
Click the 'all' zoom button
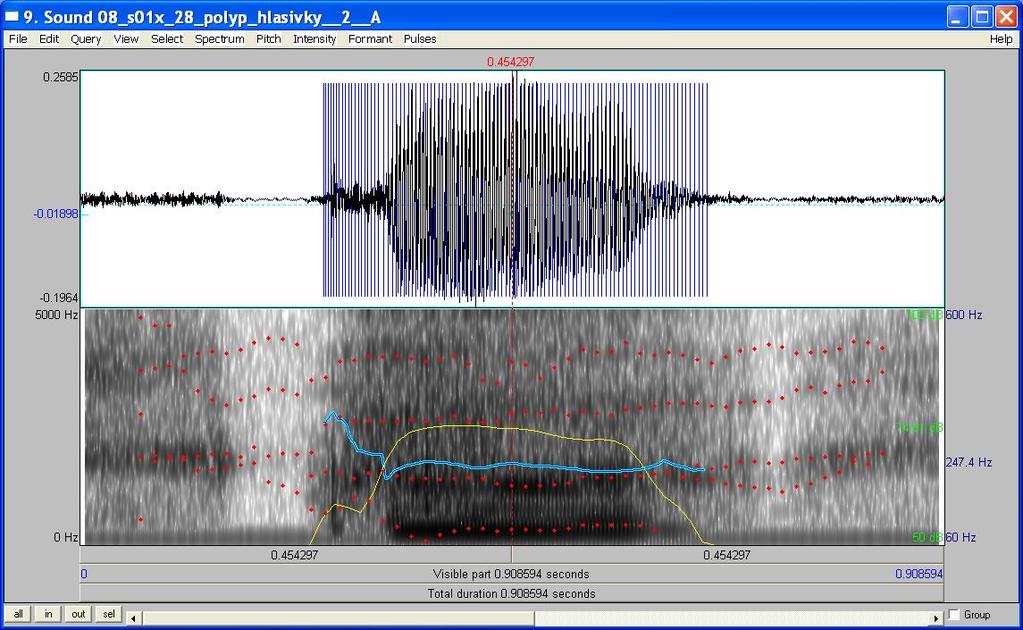(x=18, y=614)
